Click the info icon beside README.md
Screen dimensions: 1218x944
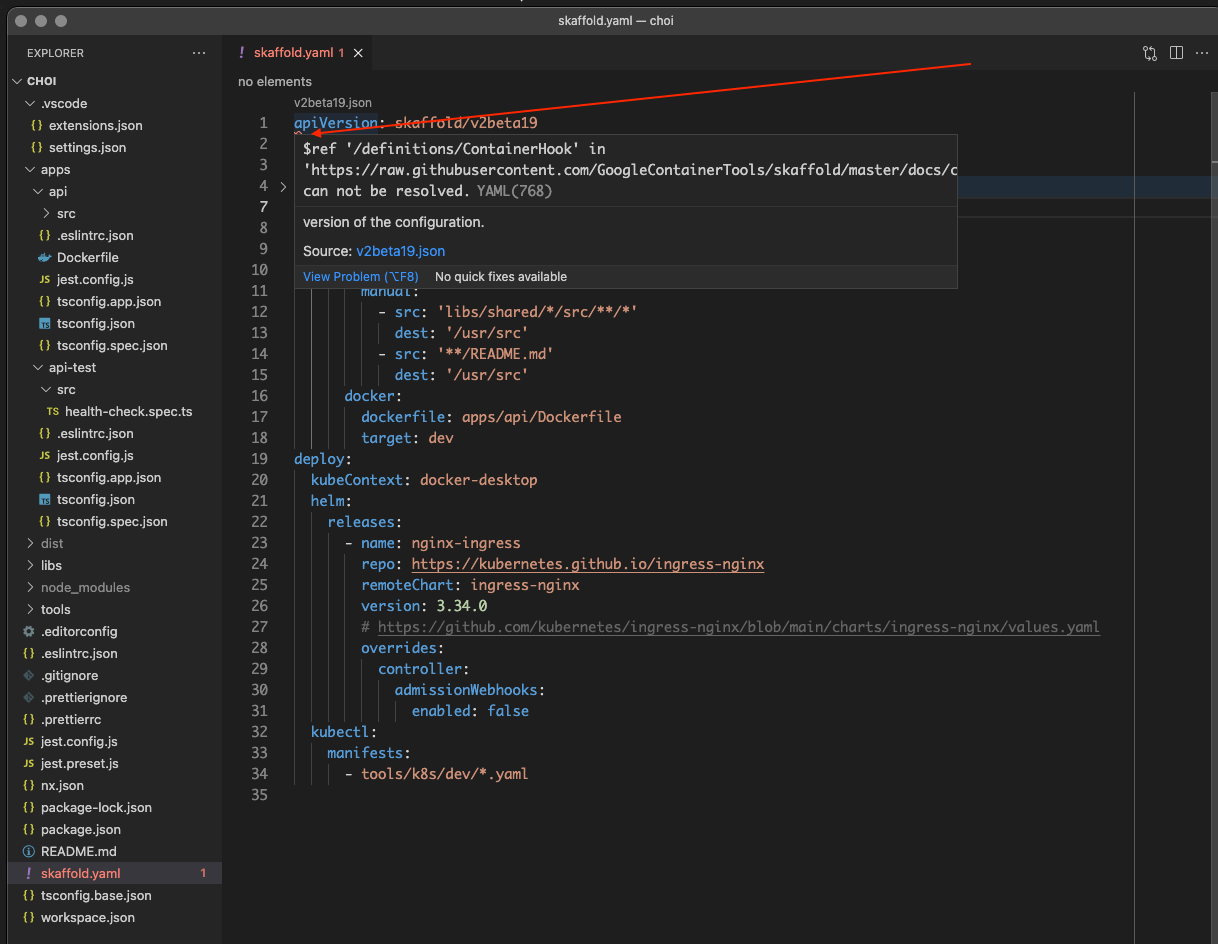click(x=29, y=851)
